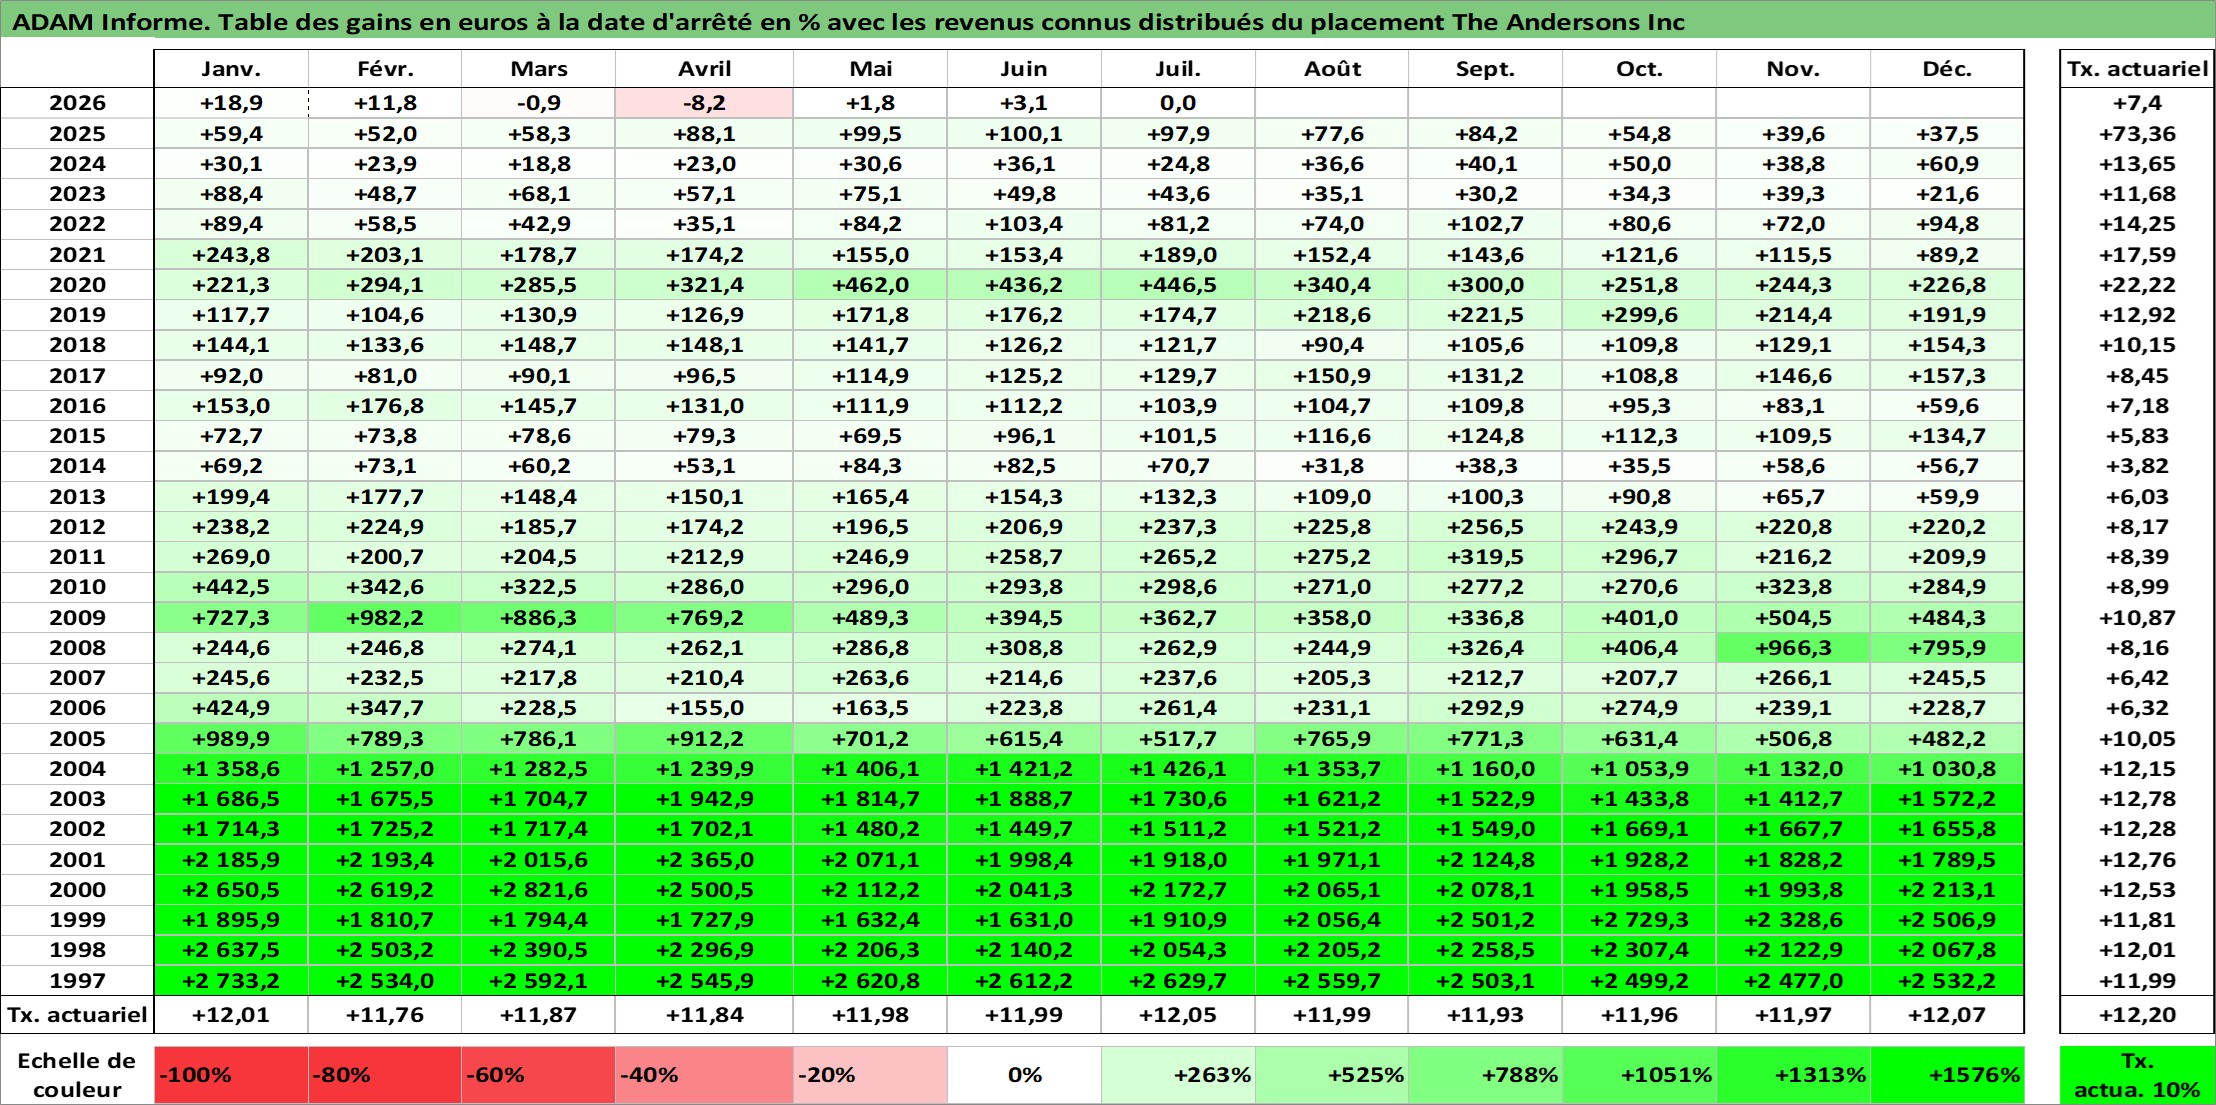This screenshot has width=2216, height=1105.
Task: Click the +73,36 actuarial rate for 2025
Action: point(2137,134)
